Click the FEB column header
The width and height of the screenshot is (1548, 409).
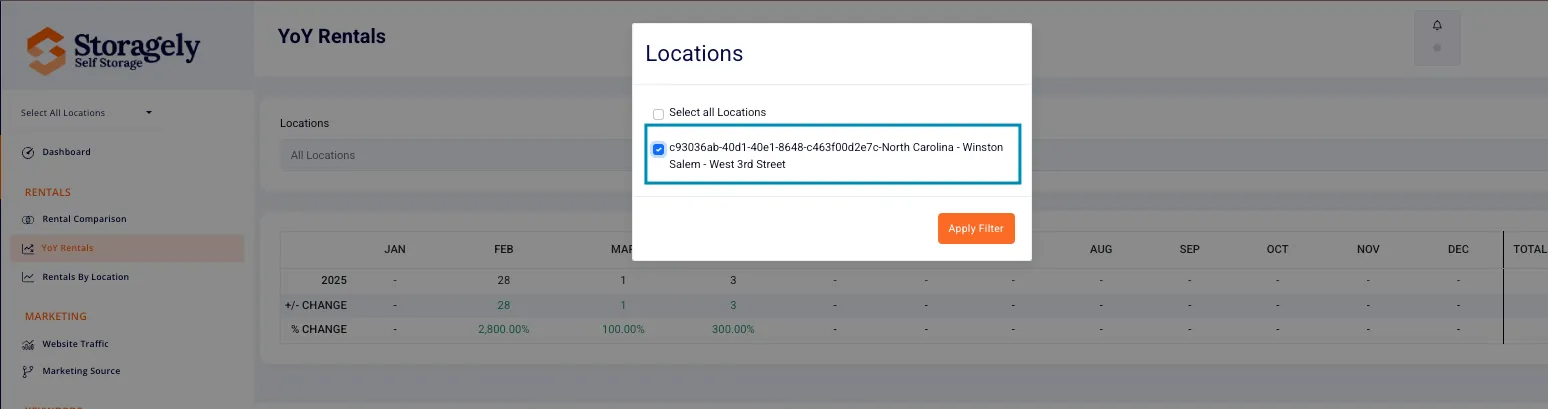pos(504,249)
